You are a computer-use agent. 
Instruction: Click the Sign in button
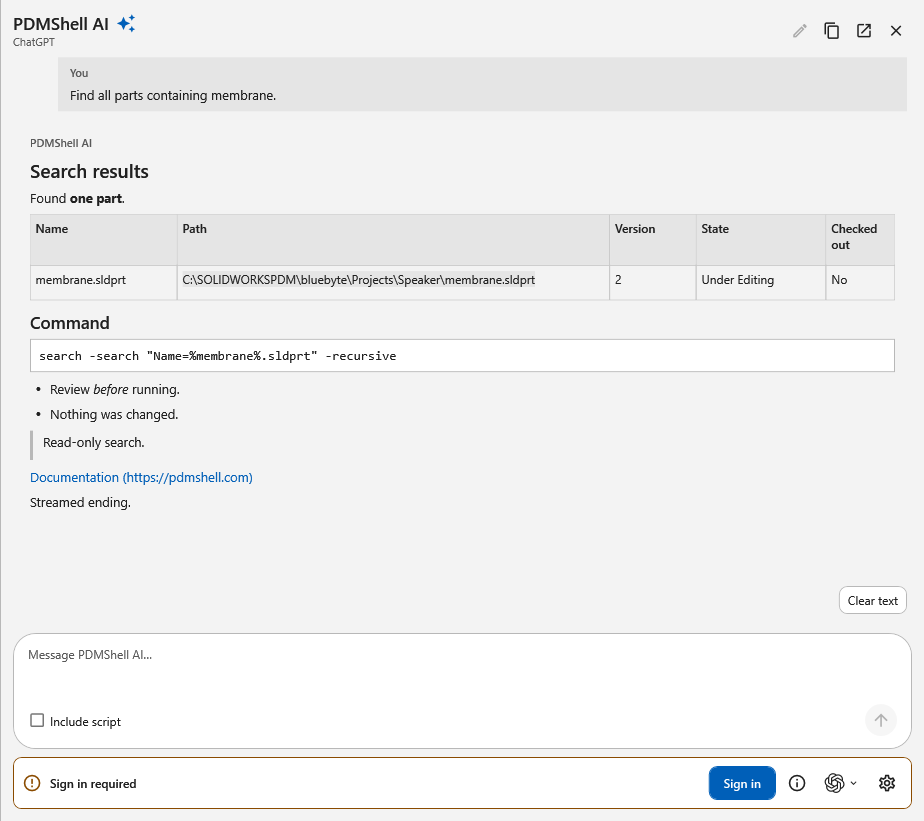[x=742, y=783]
